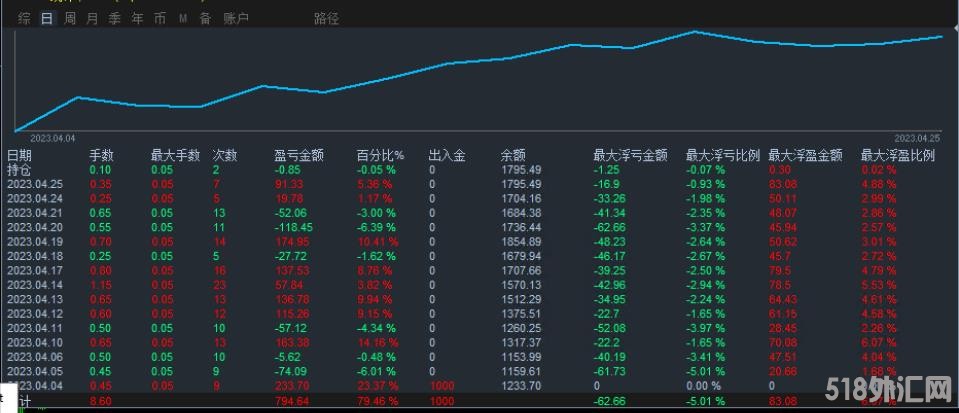The height and width of the screenshot is (413, 959).
Task: Click the -118.45 loss amount
Action: click(x=294, y=227)
